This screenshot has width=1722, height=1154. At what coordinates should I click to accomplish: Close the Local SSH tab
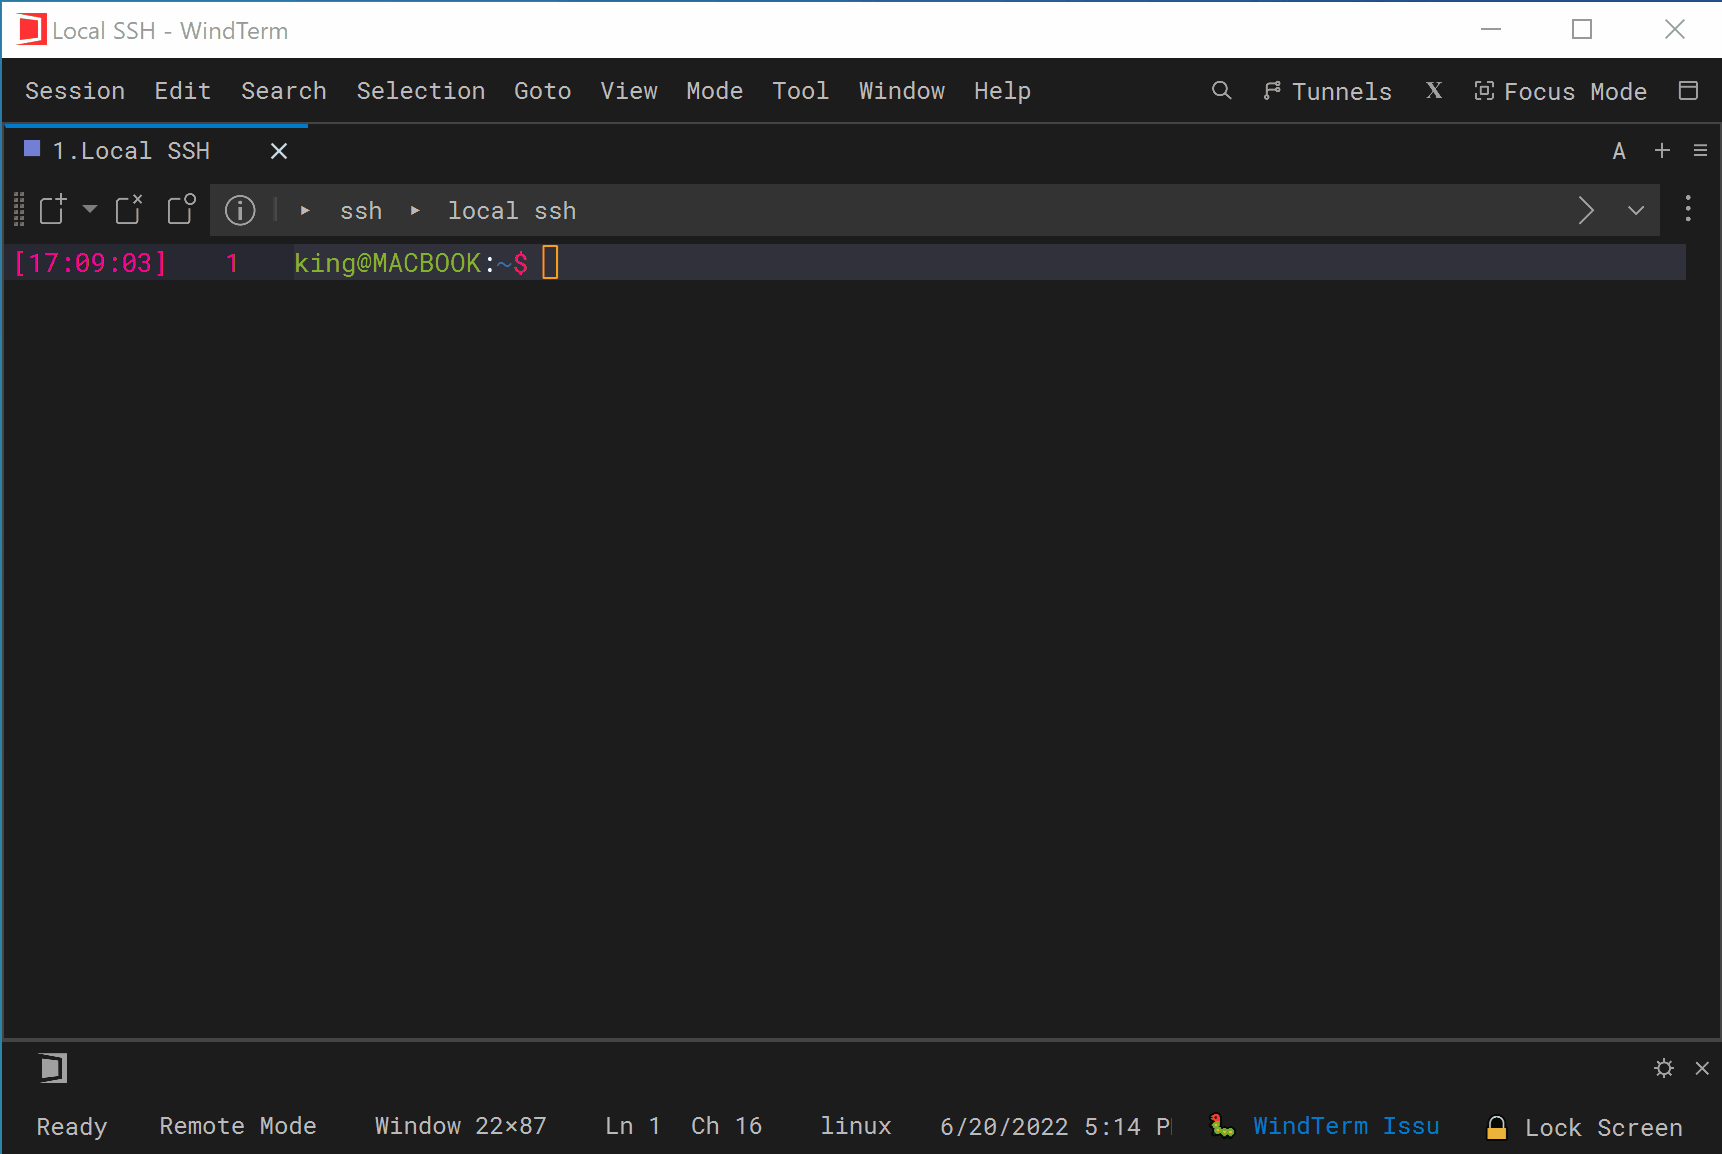click(279, 151)
